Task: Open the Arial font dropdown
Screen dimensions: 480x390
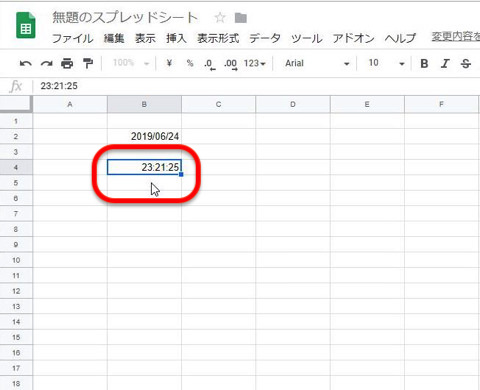Action: tap(317, 63)
